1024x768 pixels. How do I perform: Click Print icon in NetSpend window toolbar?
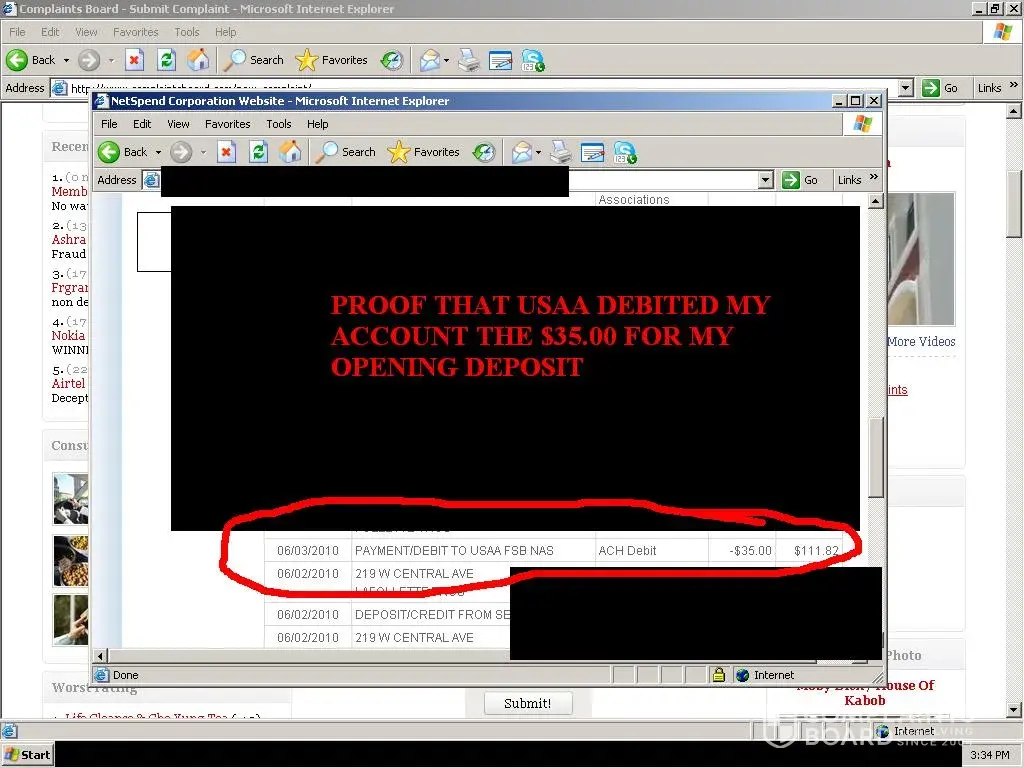tap(561, 152)
